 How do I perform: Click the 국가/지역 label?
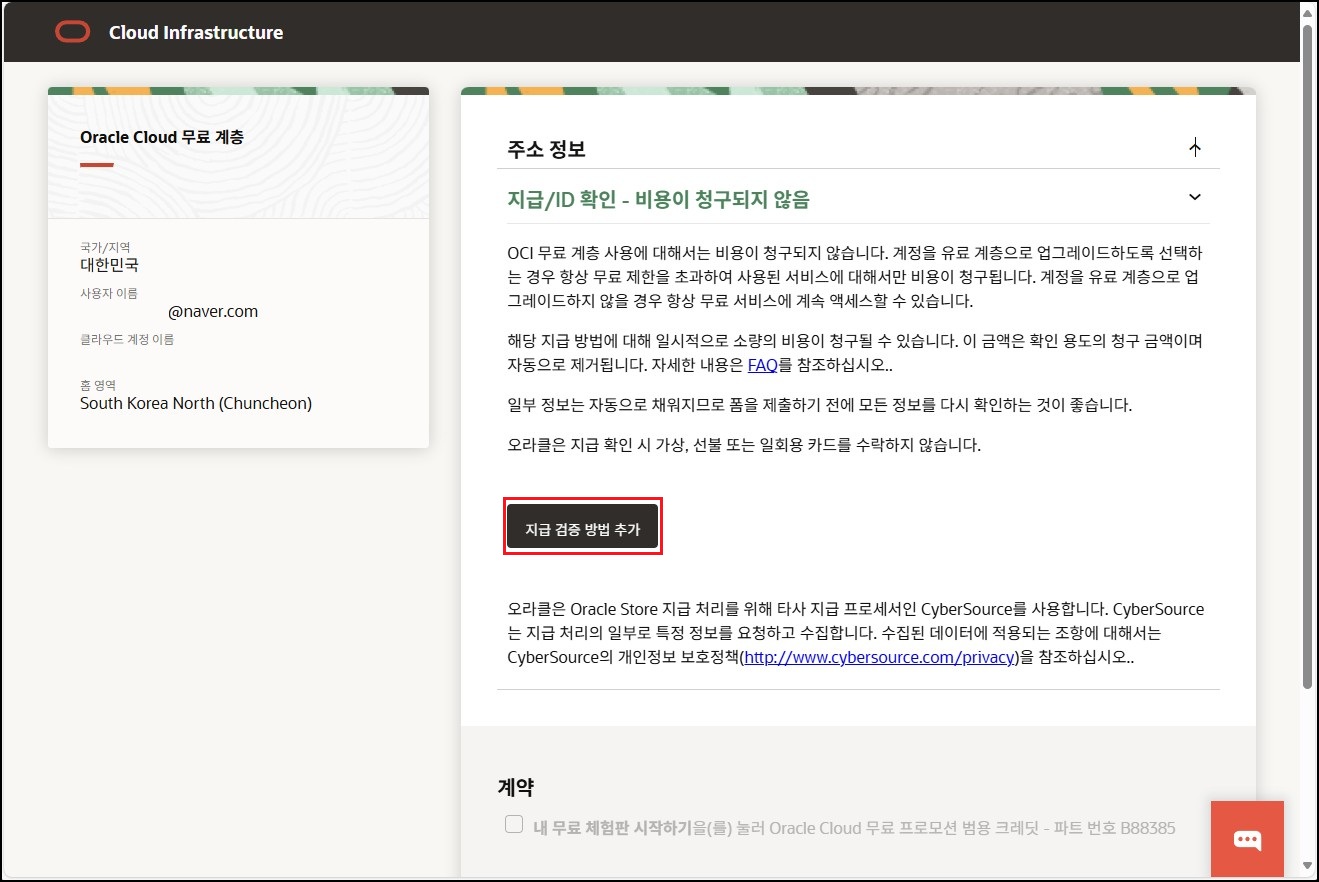pyautogui.click(x=105, y=248)
